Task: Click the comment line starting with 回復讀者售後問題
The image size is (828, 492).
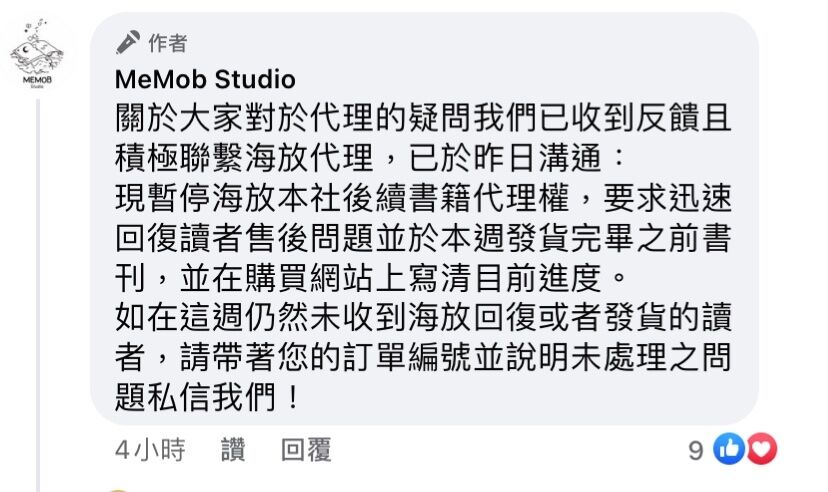Action: click(423, 238)
